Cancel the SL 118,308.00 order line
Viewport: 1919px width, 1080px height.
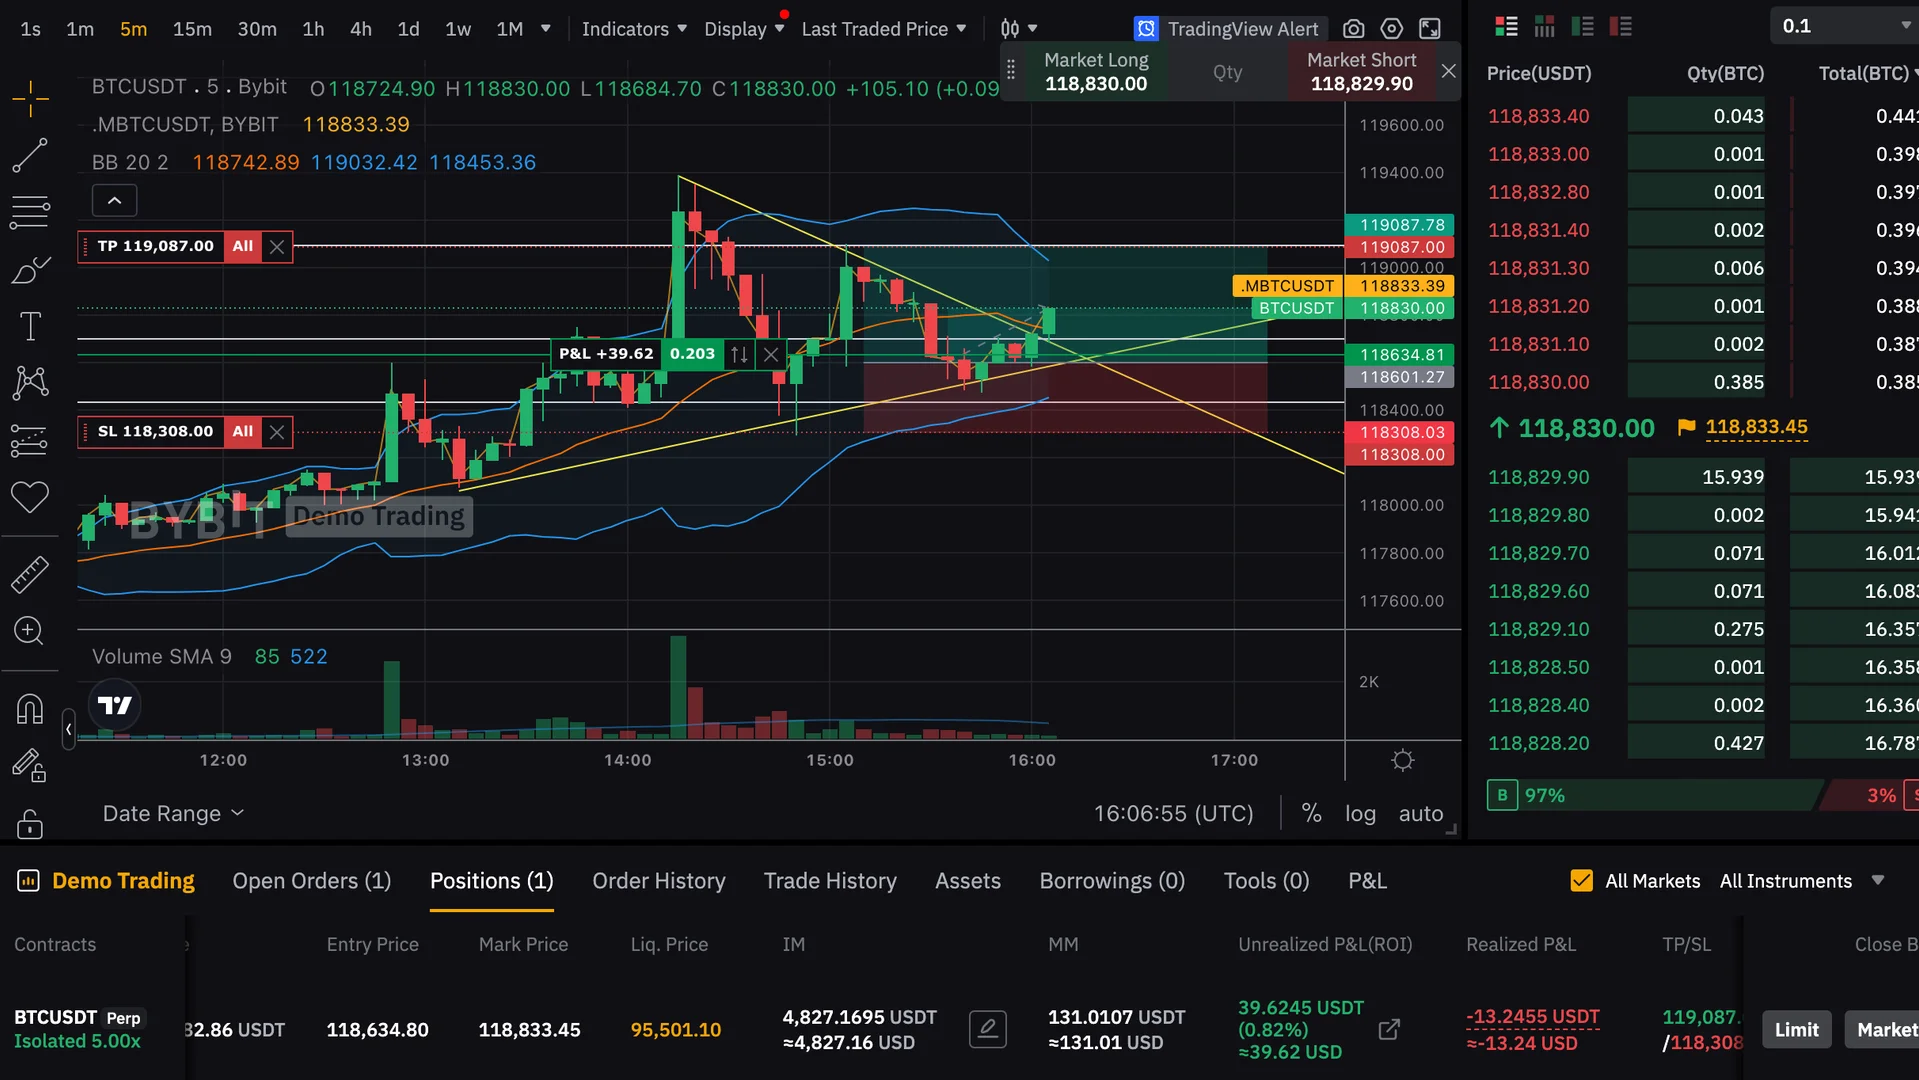tap(277, 432)
